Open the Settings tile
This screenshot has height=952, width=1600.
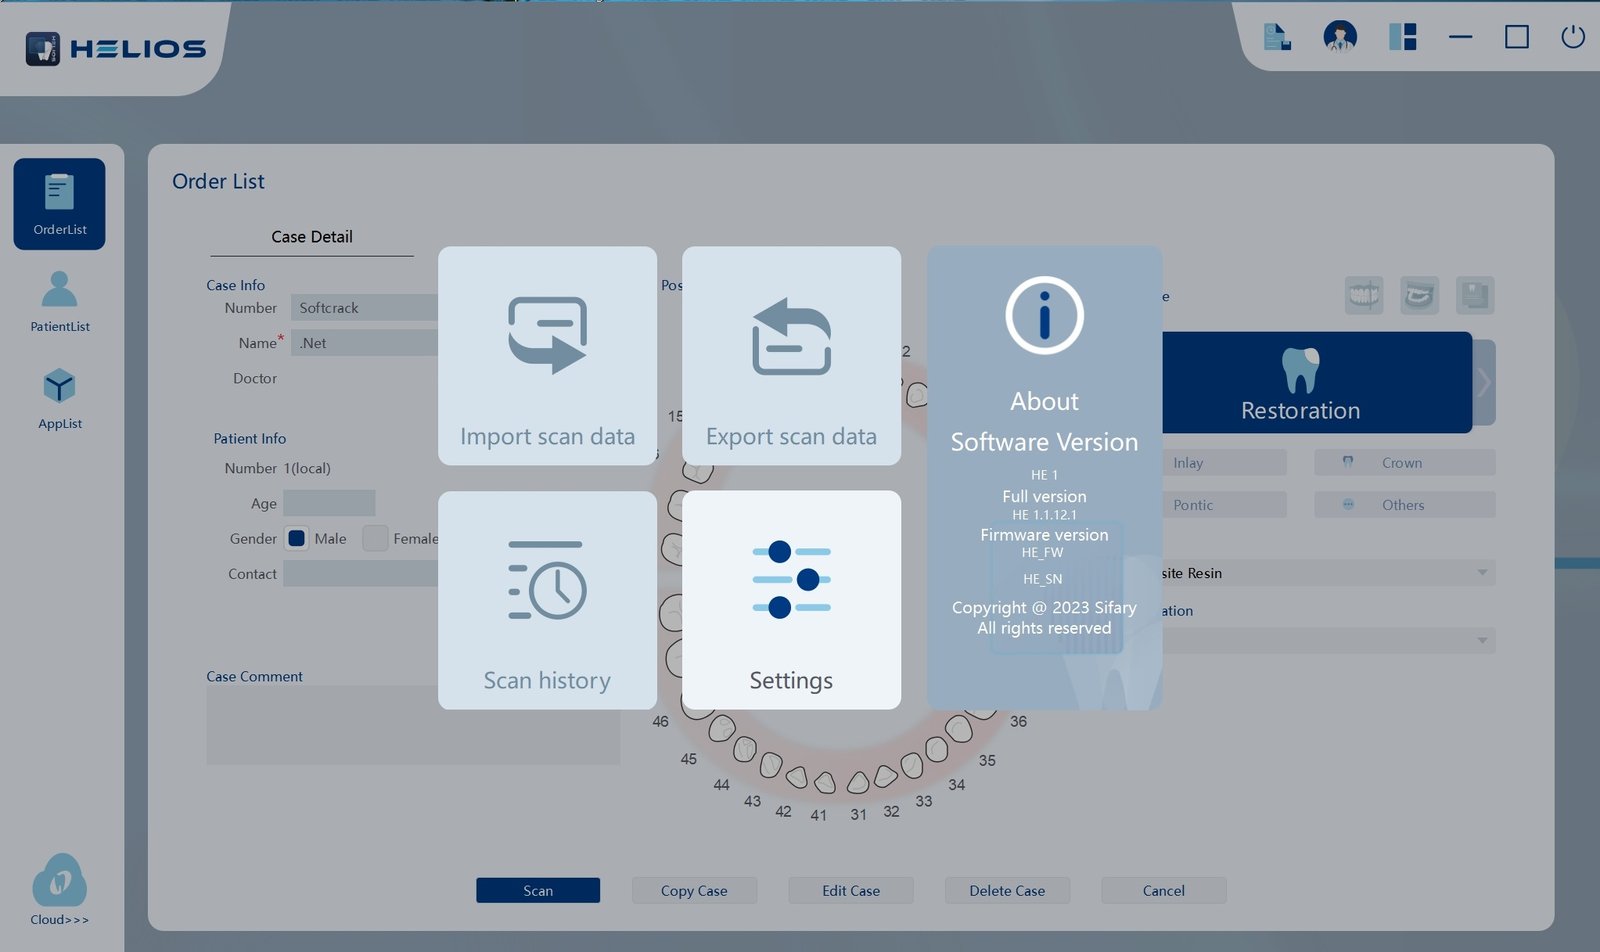click(791, 600)
